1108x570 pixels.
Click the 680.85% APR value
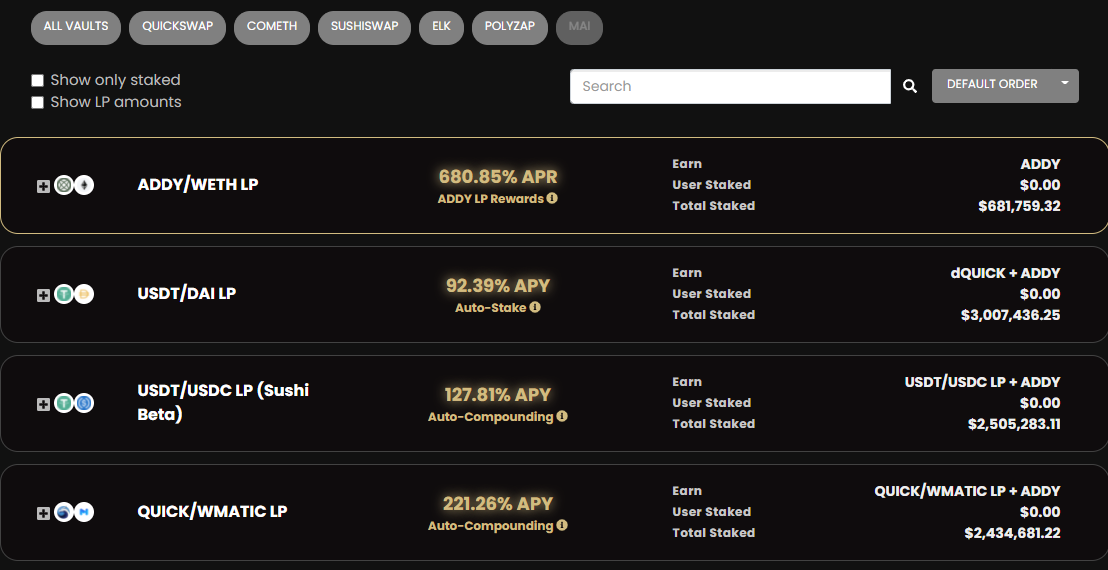[498, 177]
